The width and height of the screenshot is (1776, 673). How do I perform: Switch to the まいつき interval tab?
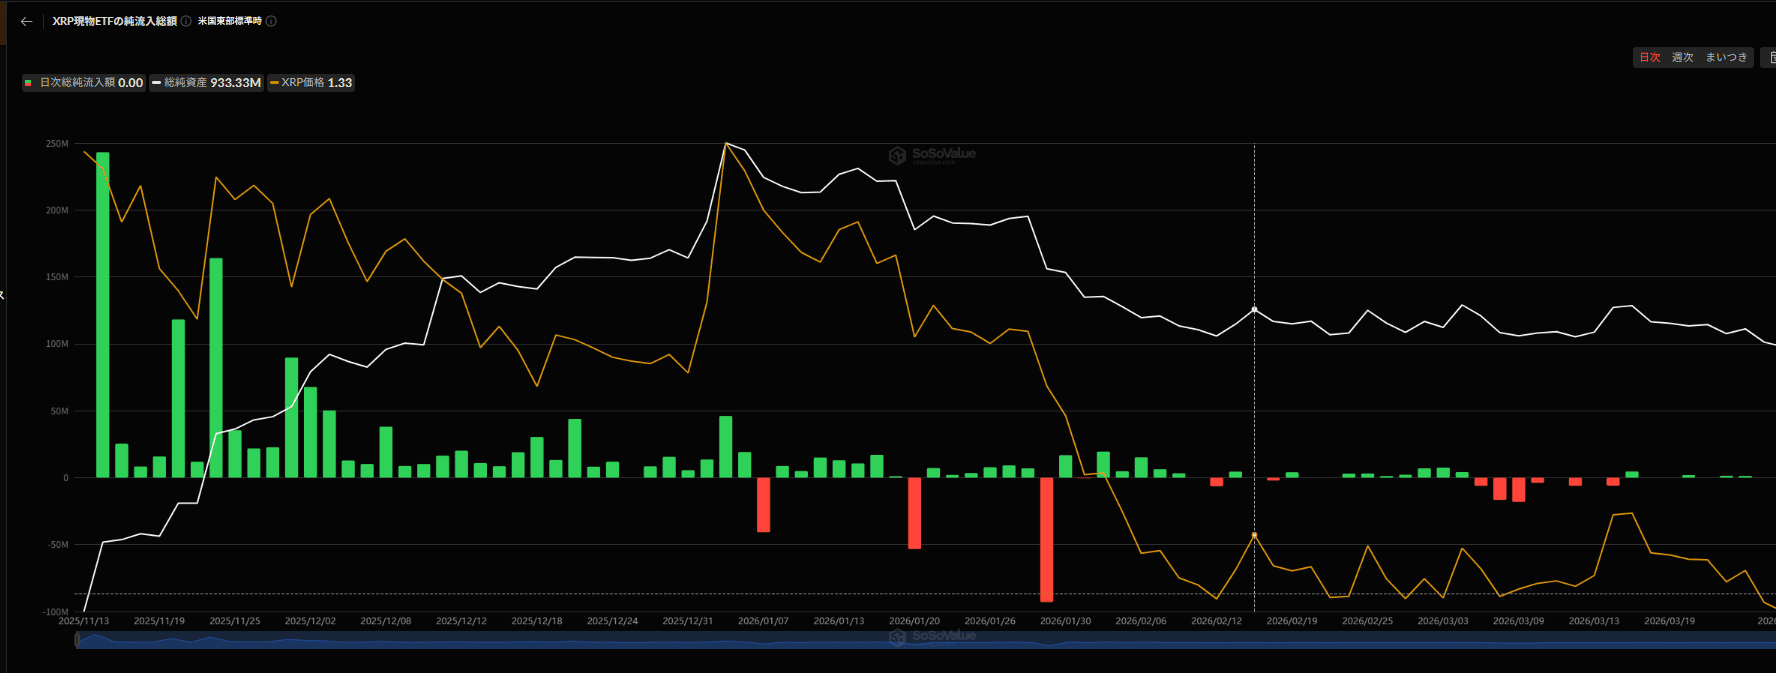click(x=1726, y=57)
